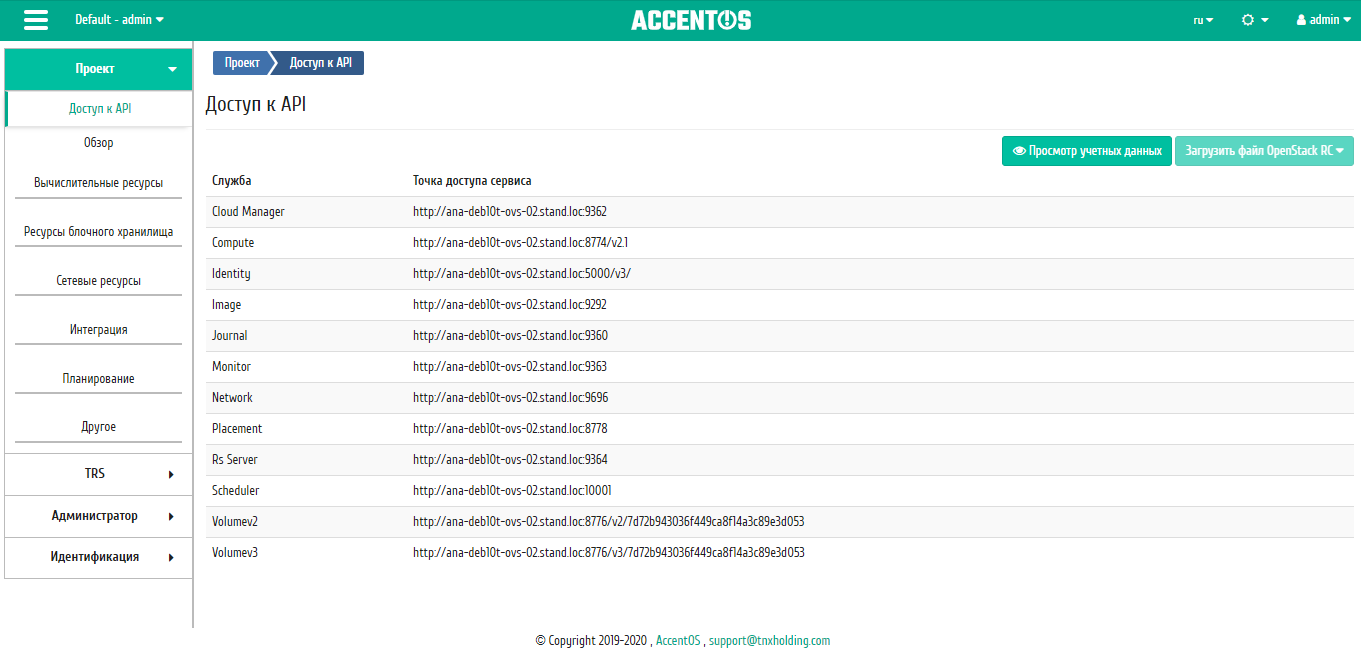Image resolution: width=1361 pixels, height=652 pixels.
Task: Open Вычислительные ресурсы sidebar group
Action: click(98, 183)
